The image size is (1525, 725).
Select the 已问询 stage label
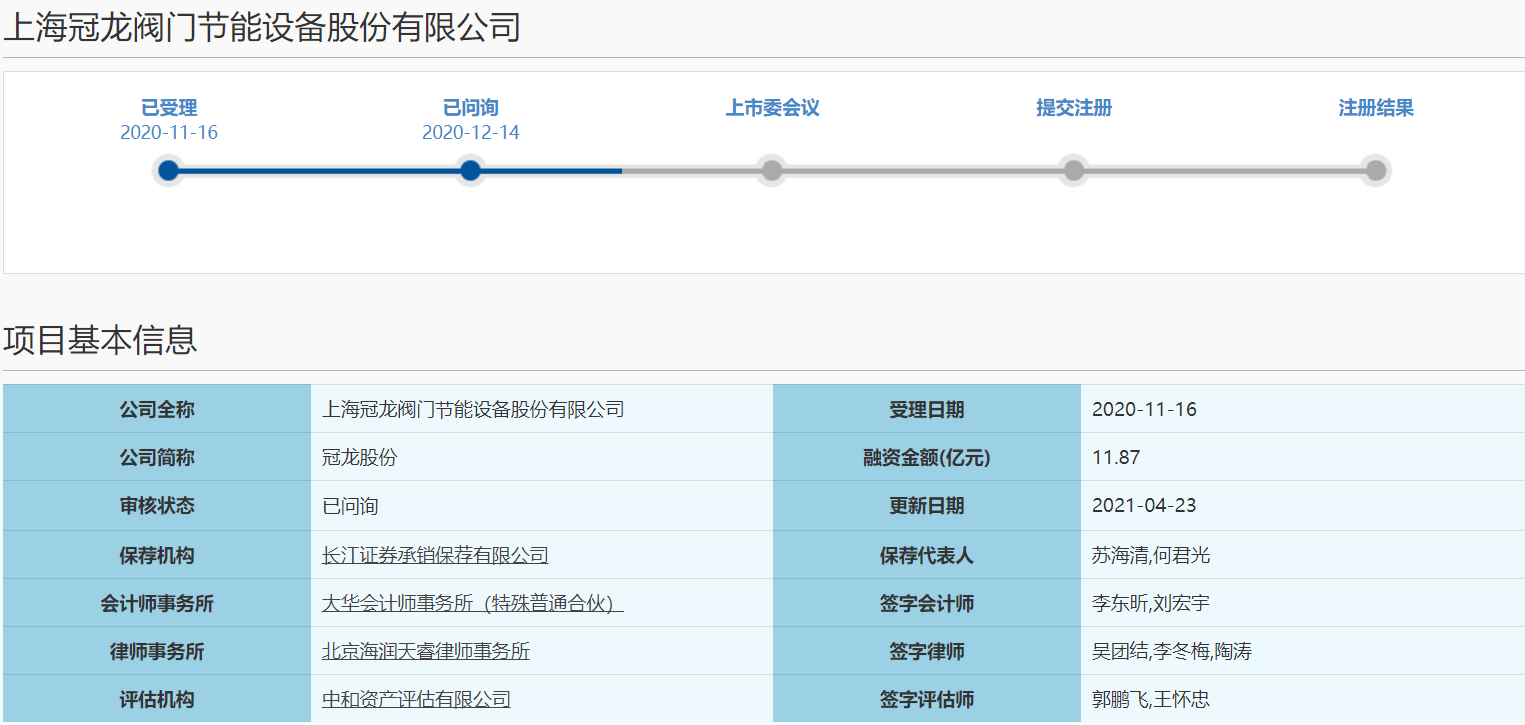470,108
